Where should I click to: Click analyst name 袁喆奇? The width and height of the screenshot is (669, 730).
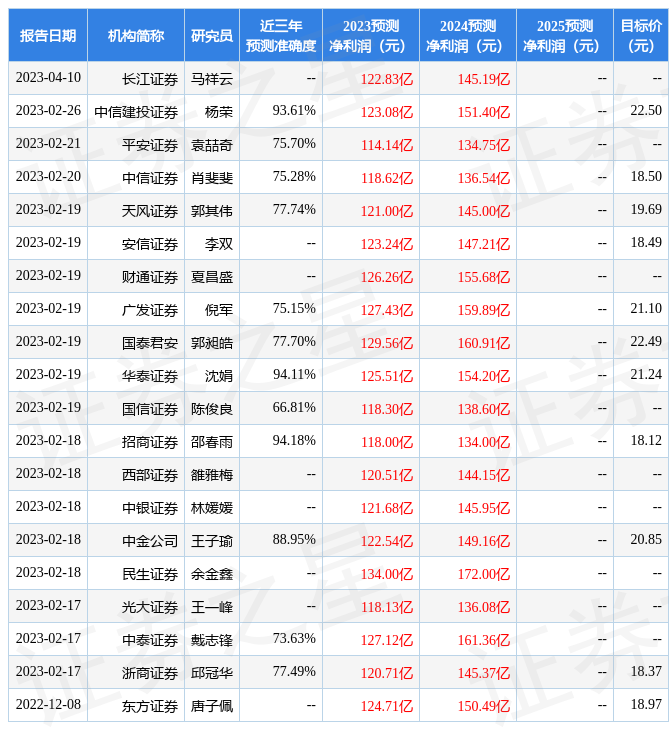pos(212,145)
